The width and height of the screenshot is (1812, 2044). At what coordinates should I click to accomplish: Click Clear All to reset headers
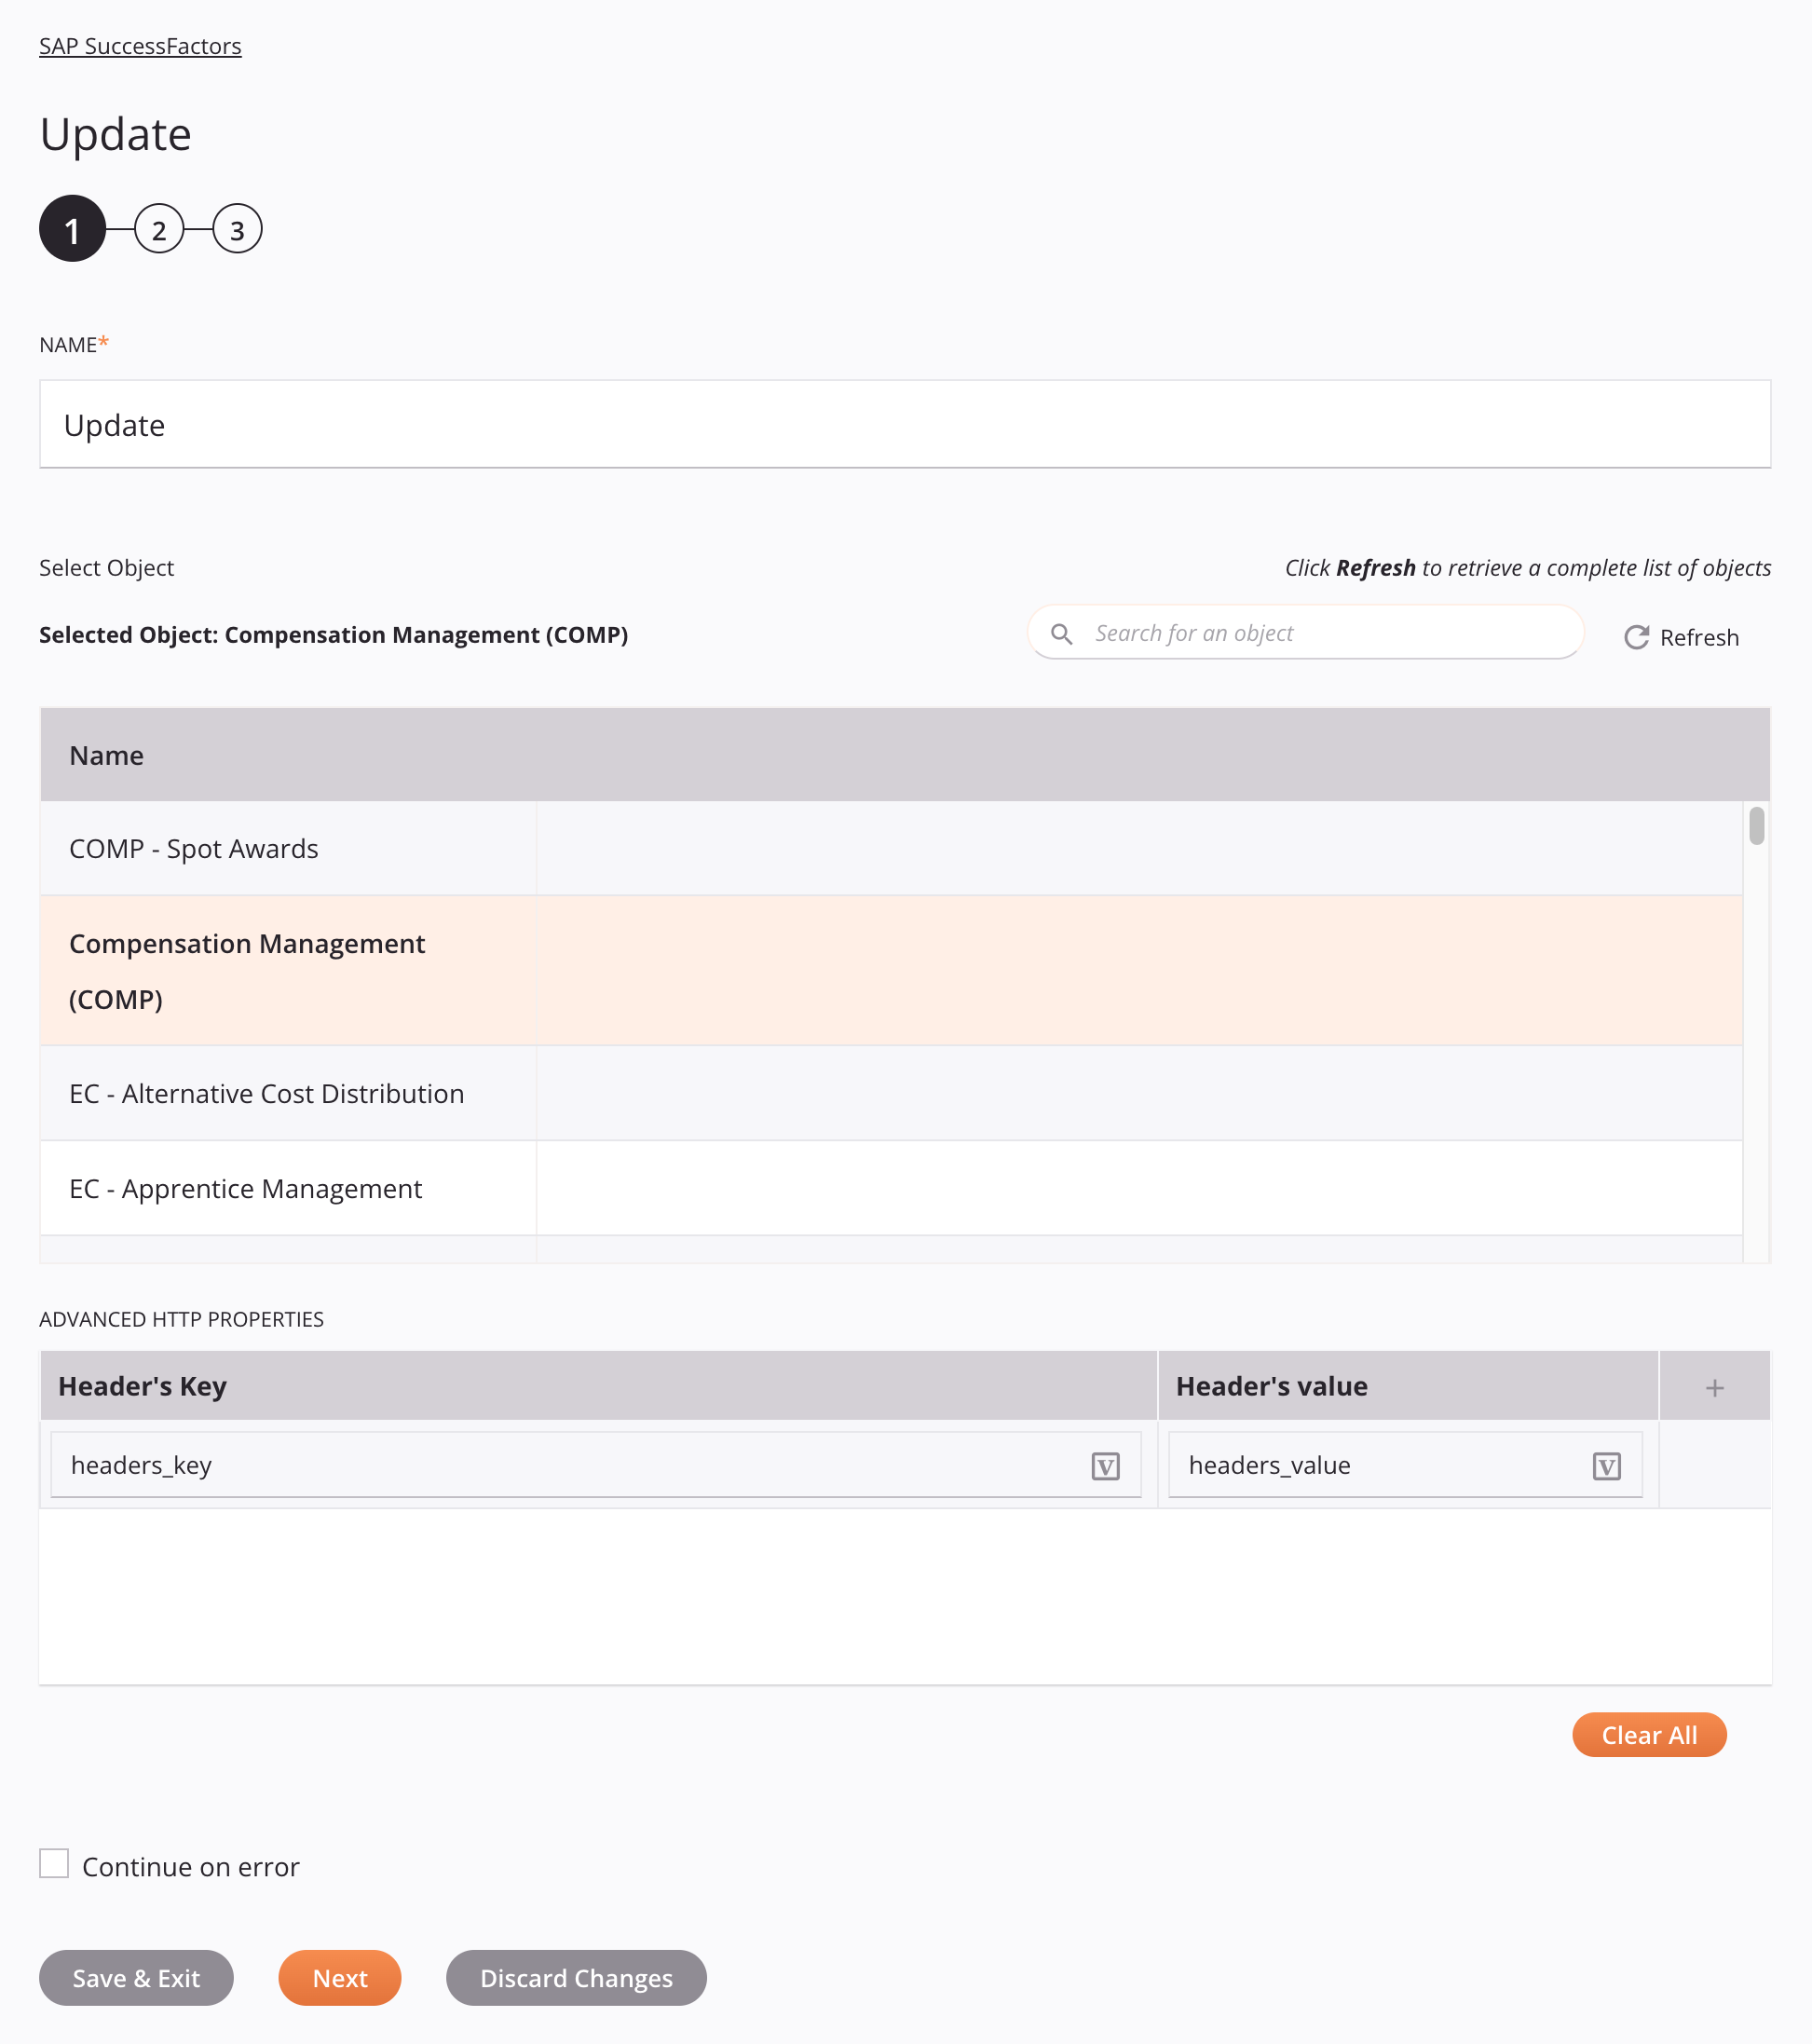1648,1735
